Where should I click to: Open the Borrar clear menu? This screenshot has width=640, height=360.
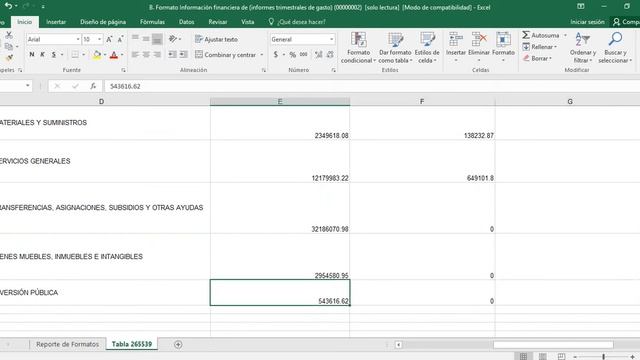click(537, 58)
